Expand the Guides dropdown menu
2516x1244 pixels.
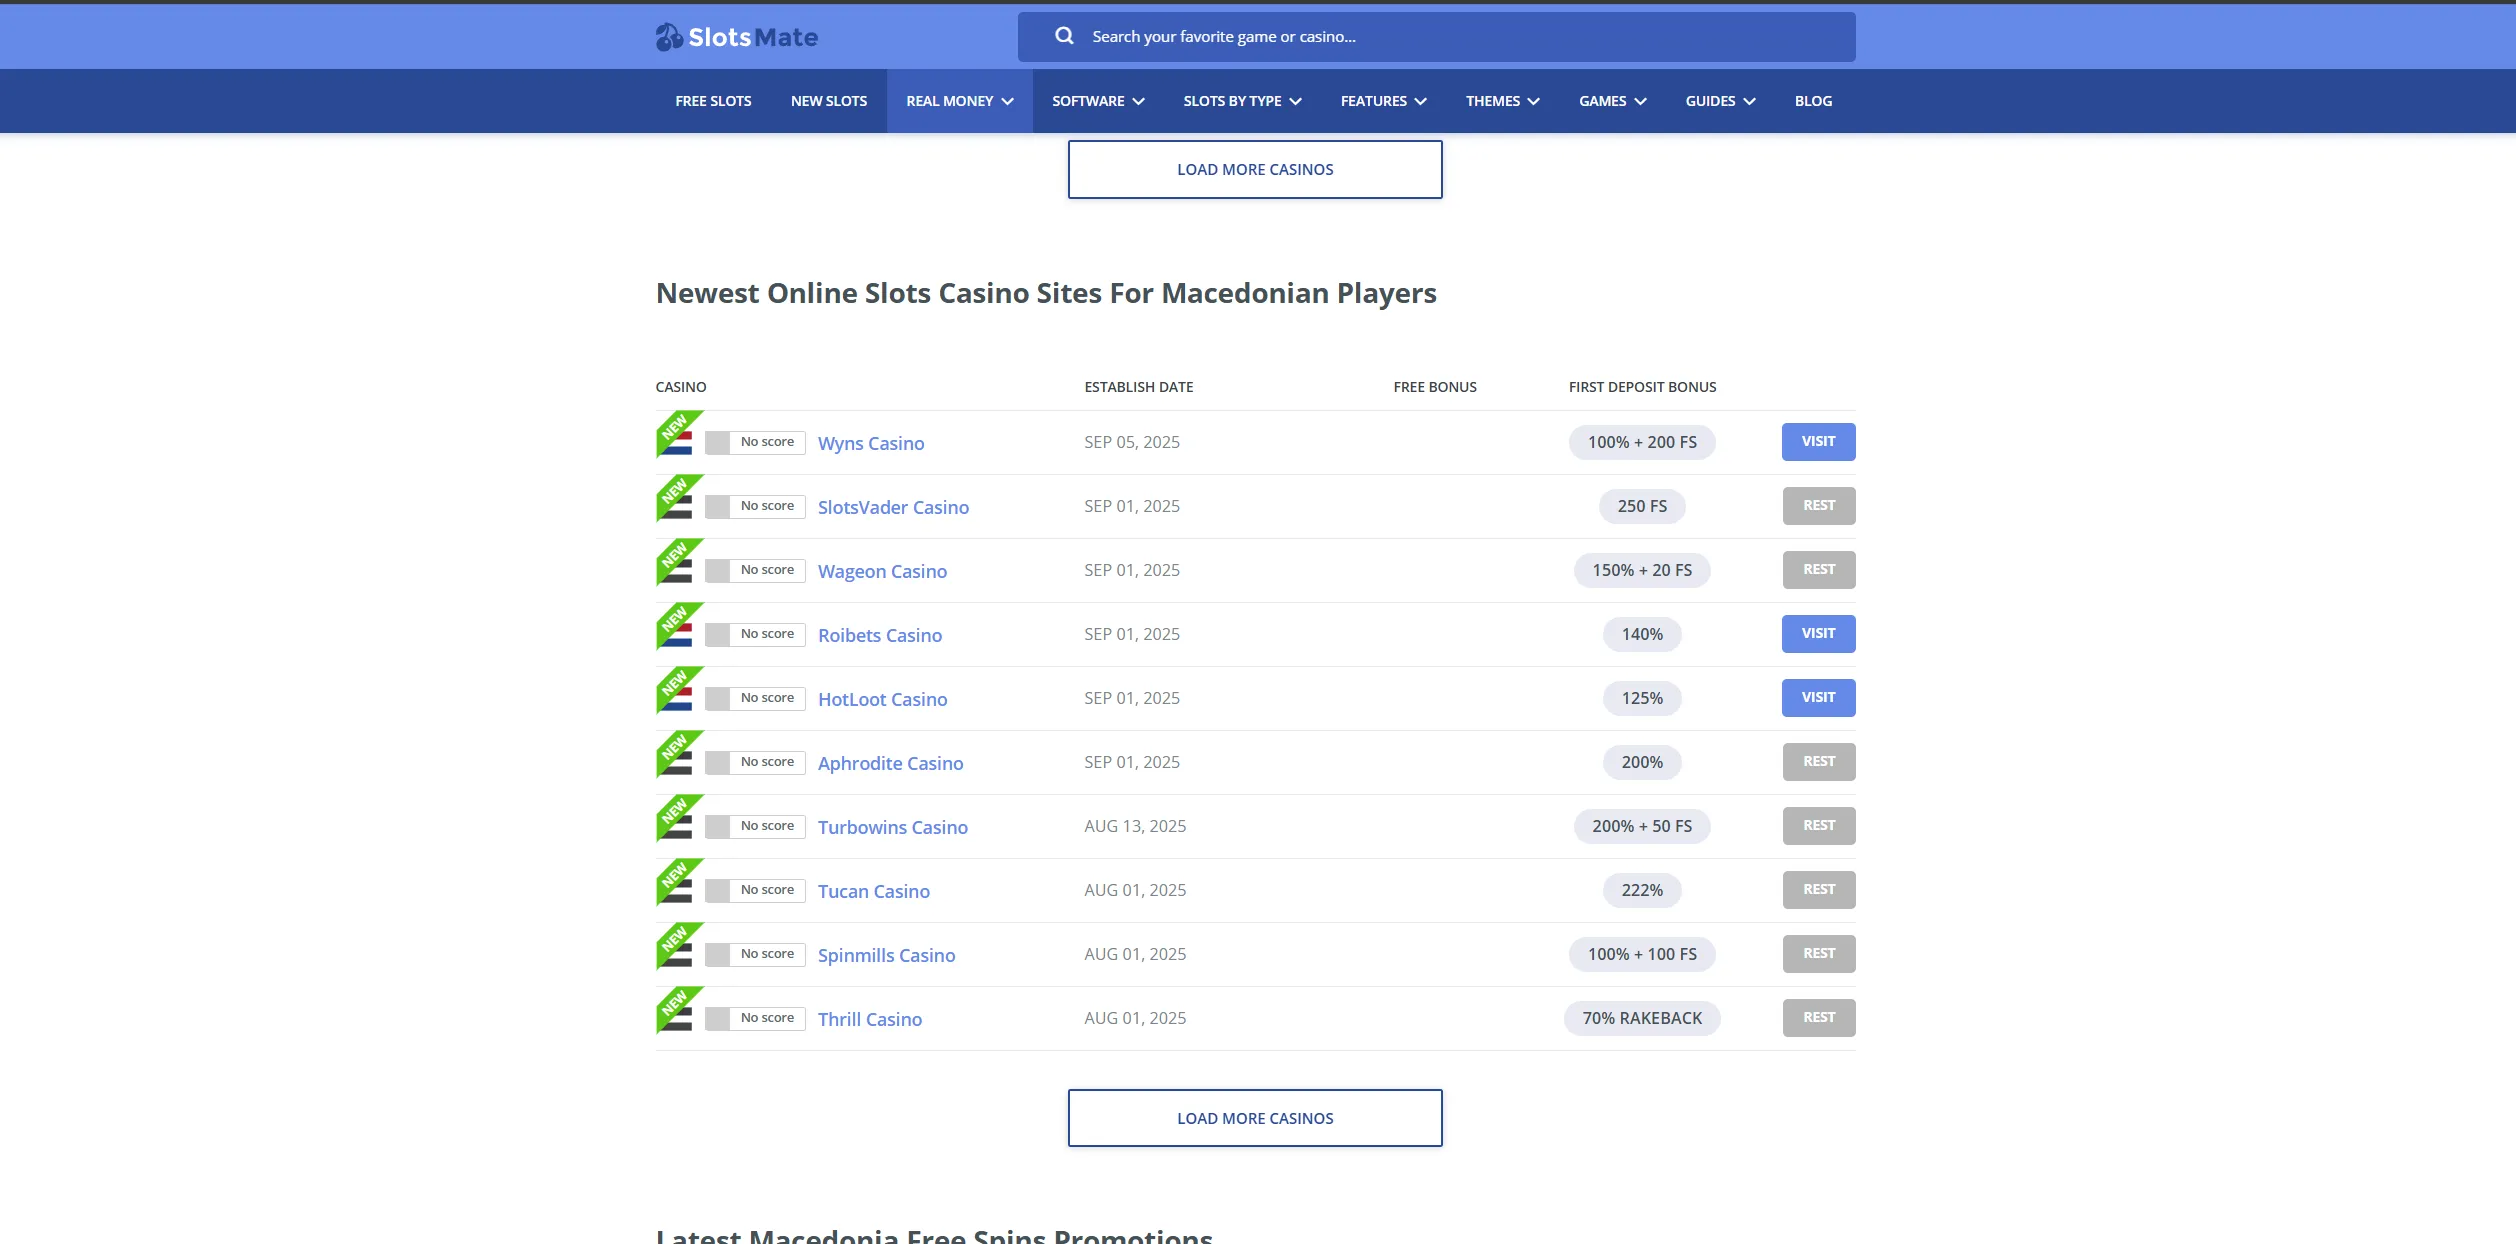[1720, 101]
